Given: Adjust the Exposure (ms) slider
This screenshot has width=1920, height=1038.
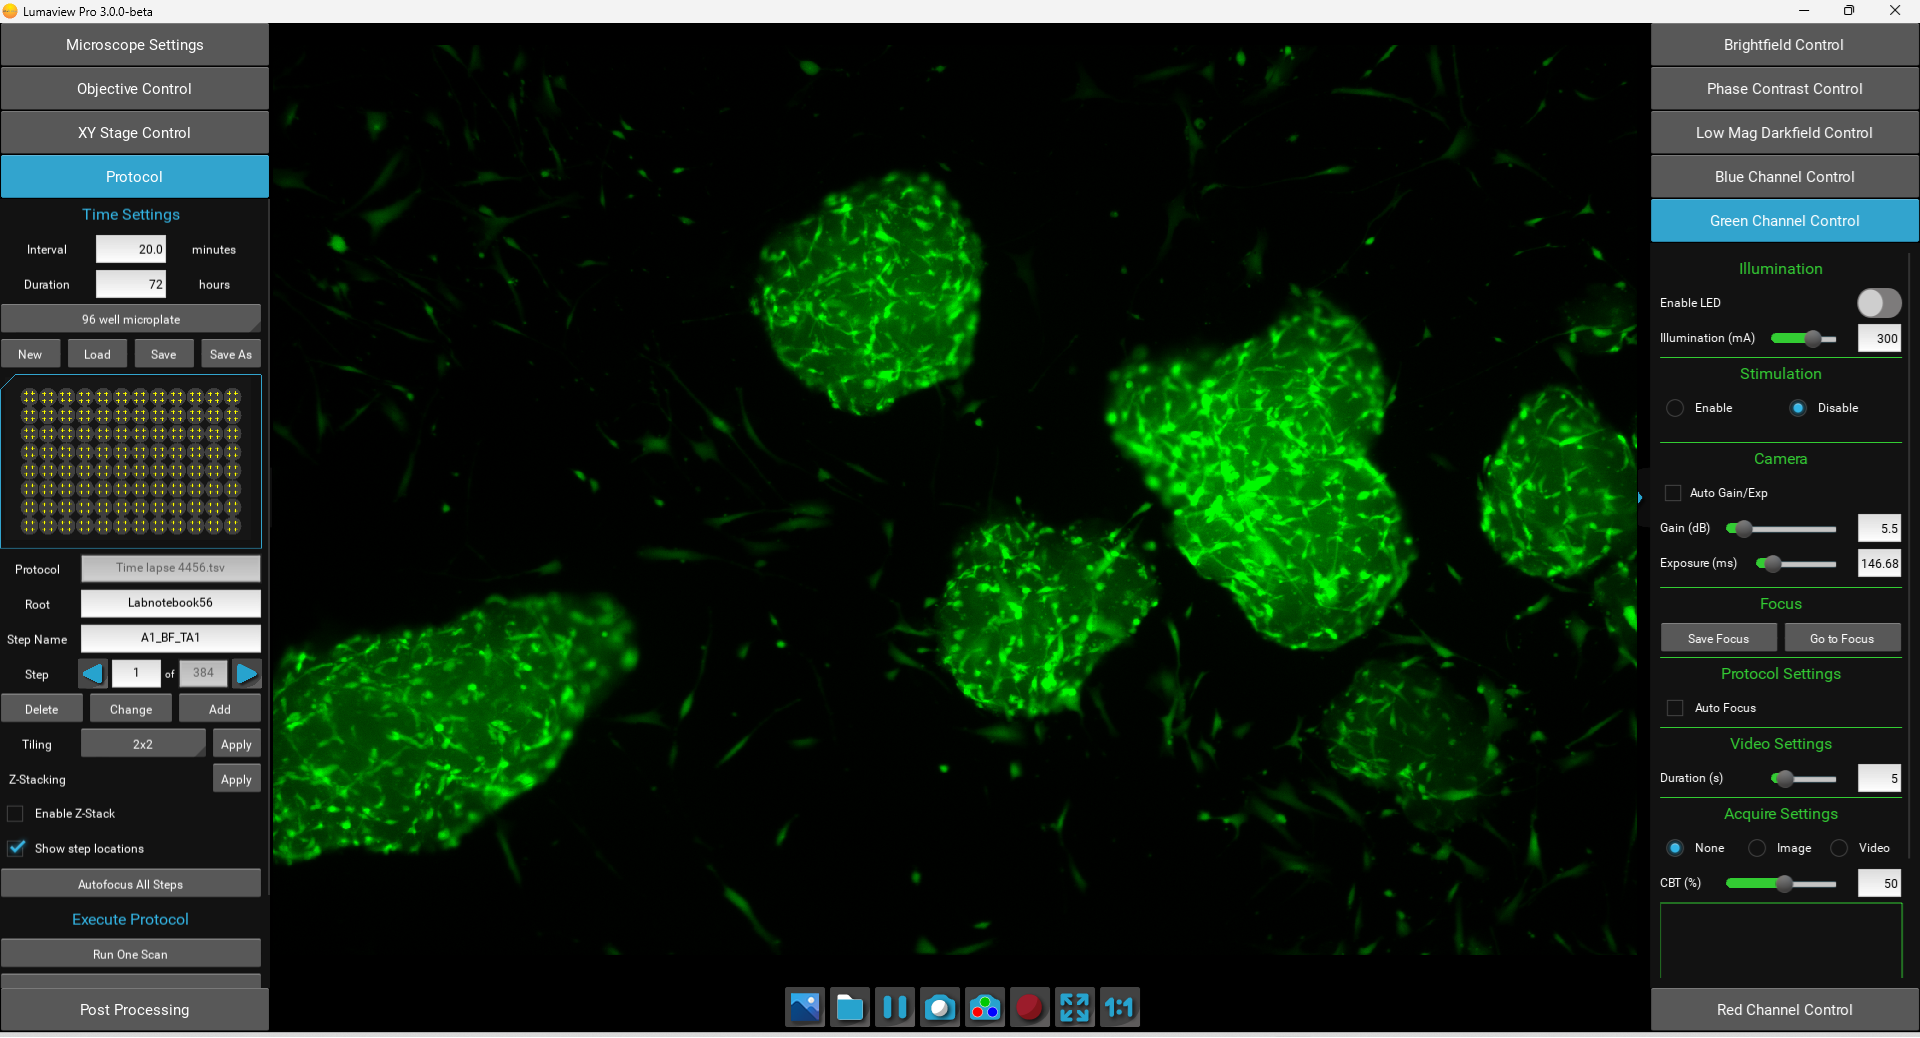Looking at the screenshot, I should pyautogui.click(x=1796, y=564).
